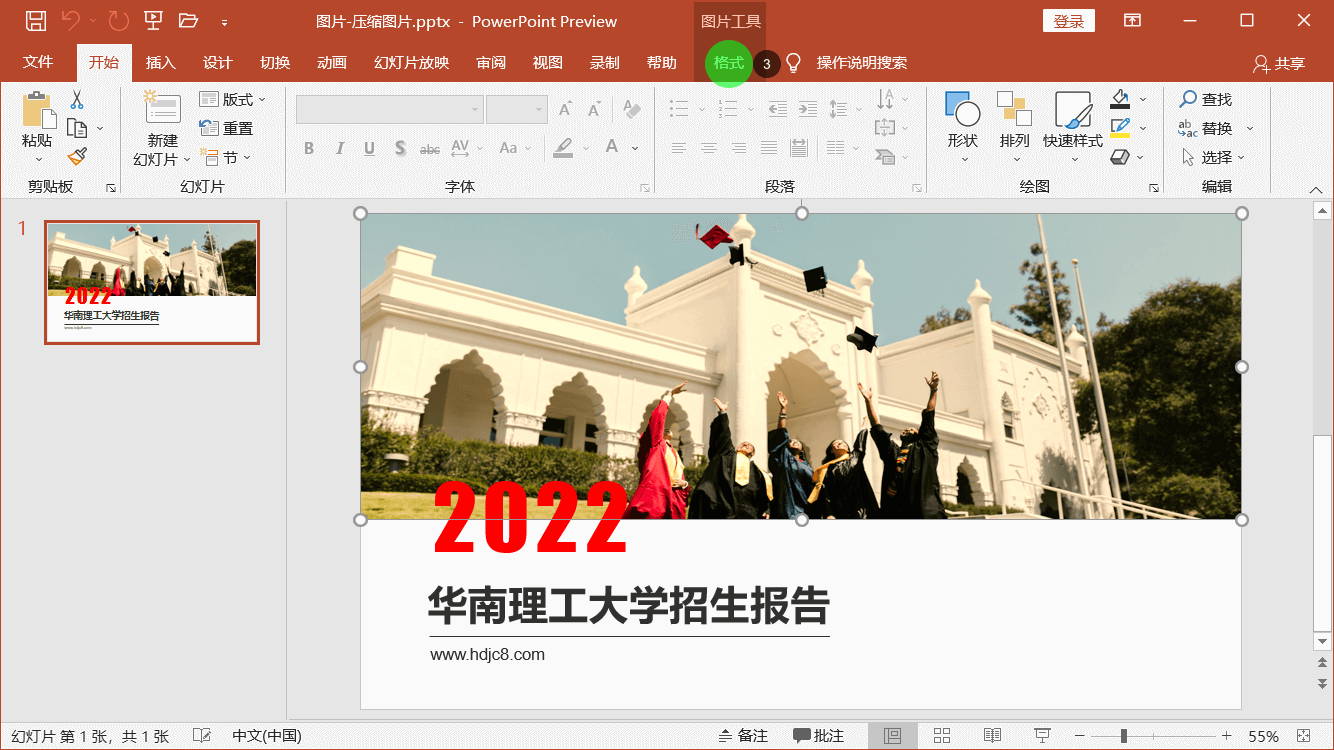Open the font name combo box
This screenshot has width=1334, height=750.
[390, 109]
